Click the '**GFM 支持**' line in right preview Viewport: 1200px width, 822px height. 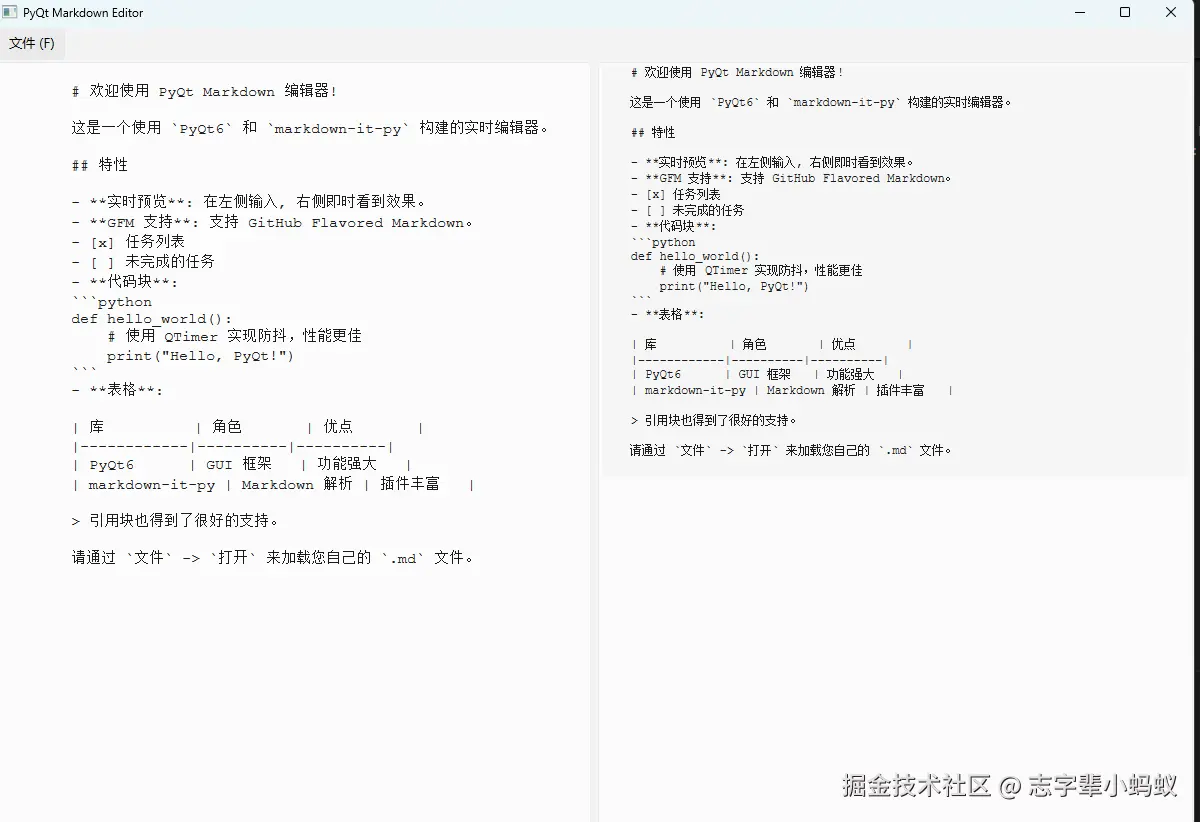(x=791, y=178)
